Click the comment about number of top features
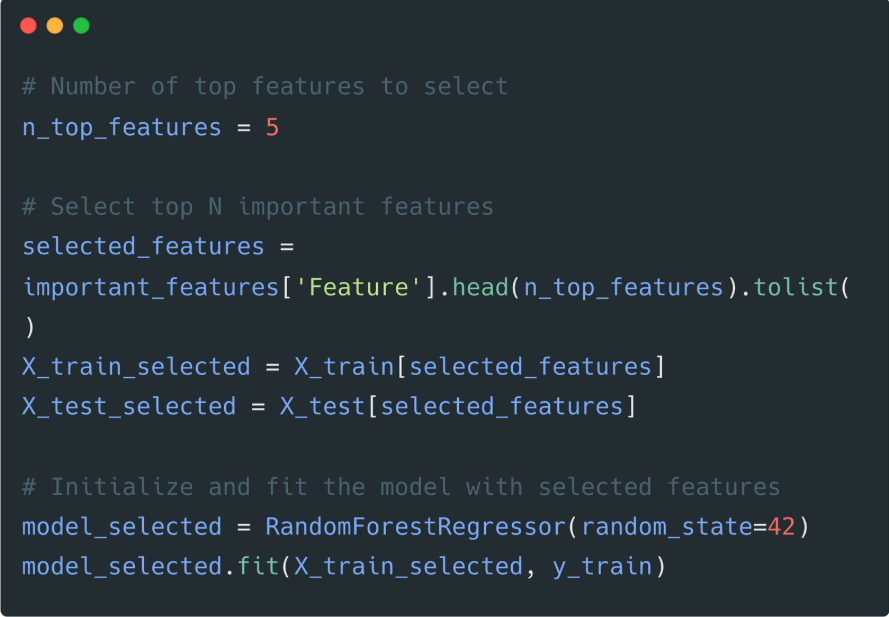The width and height of the screenshot is (889, 617). 265,87
